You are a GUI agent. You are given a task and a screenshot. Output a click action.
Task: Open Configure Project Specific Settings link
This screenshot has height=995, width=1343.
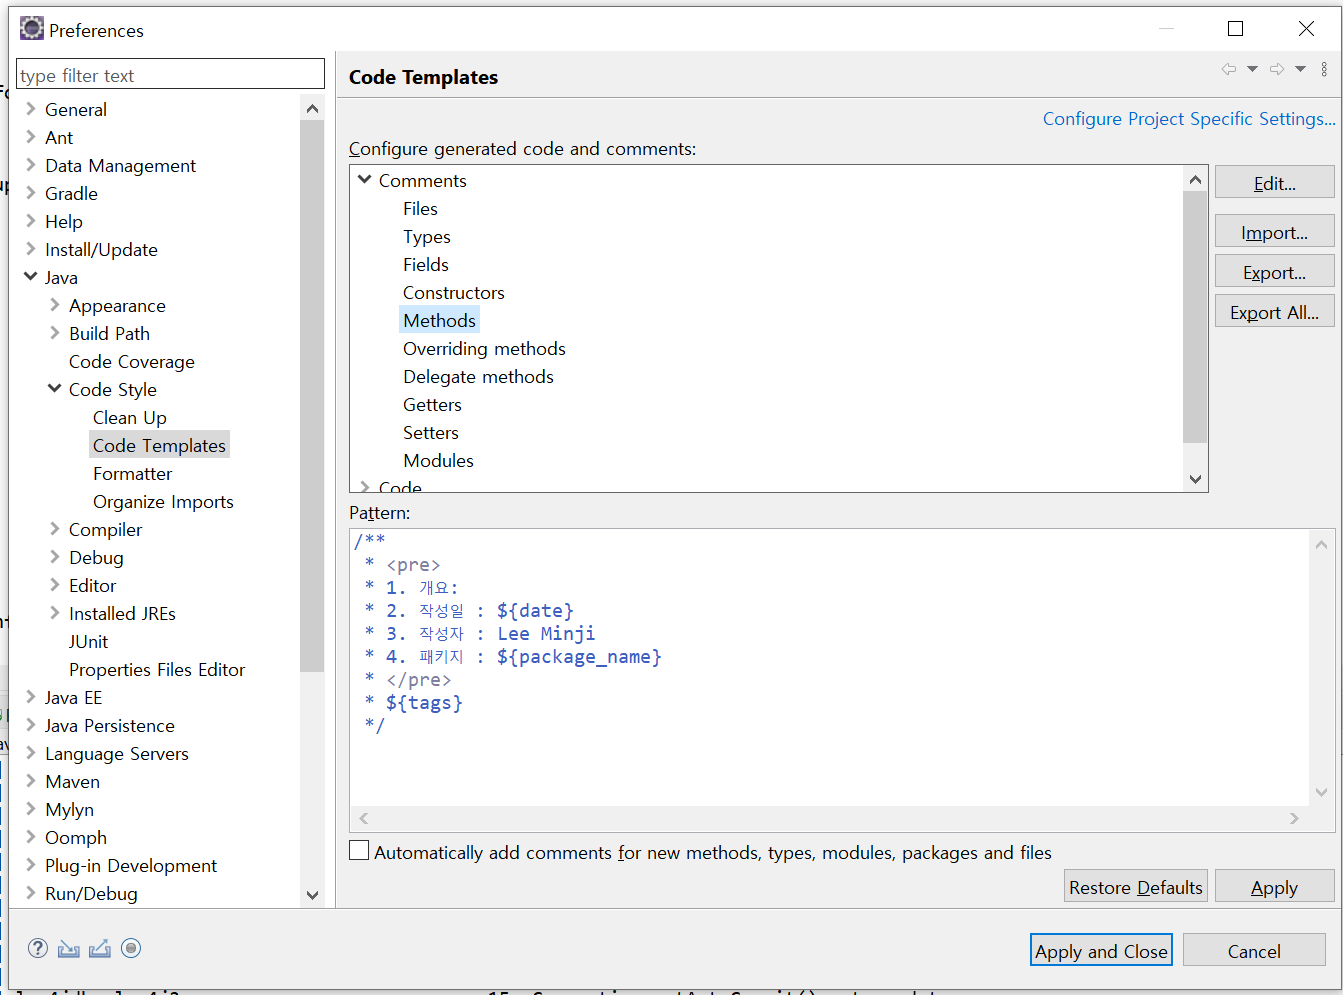[1189, 118]
